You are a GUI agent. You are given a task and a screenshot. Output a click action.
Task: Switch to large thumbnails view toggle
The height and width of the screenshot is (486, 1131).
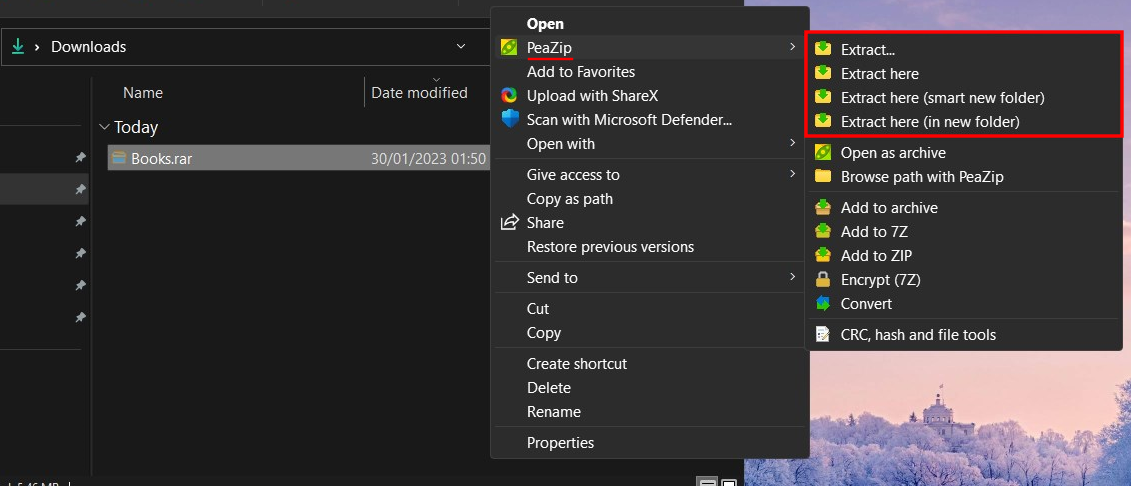tap(730, 483)
